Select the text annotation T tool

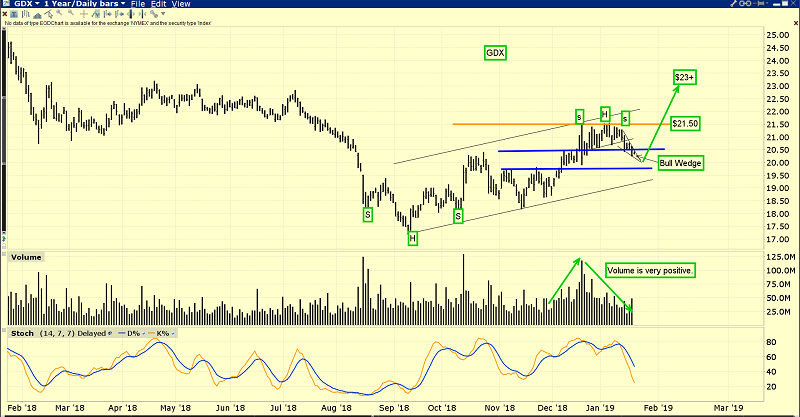click(x=14, y=14)
